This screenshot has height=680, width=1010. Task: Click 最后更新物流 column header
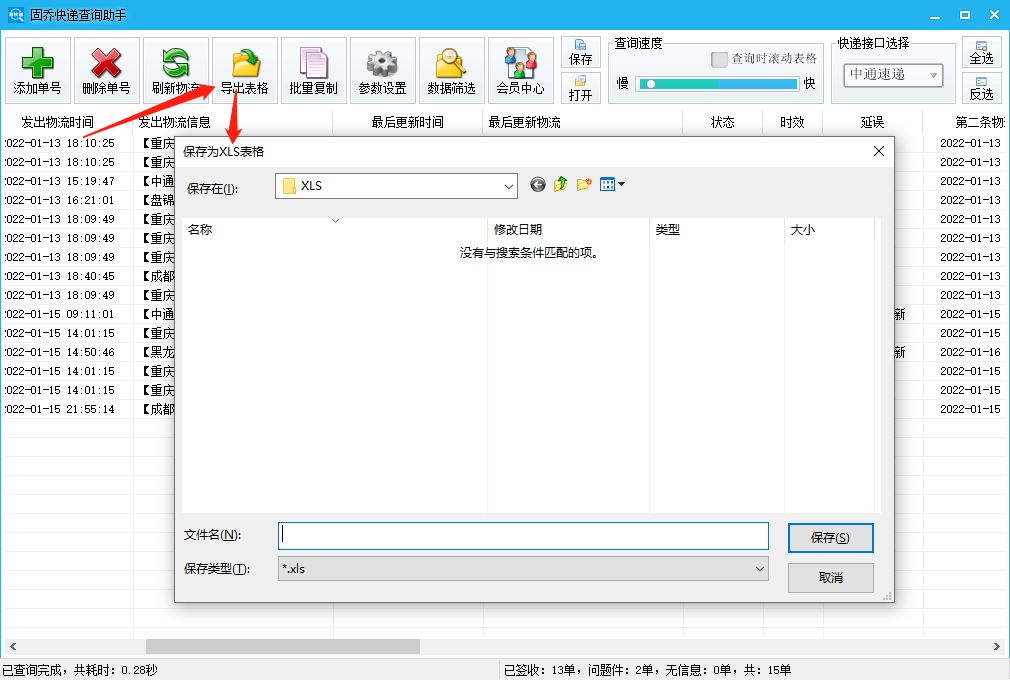click(x=524, y=122)
